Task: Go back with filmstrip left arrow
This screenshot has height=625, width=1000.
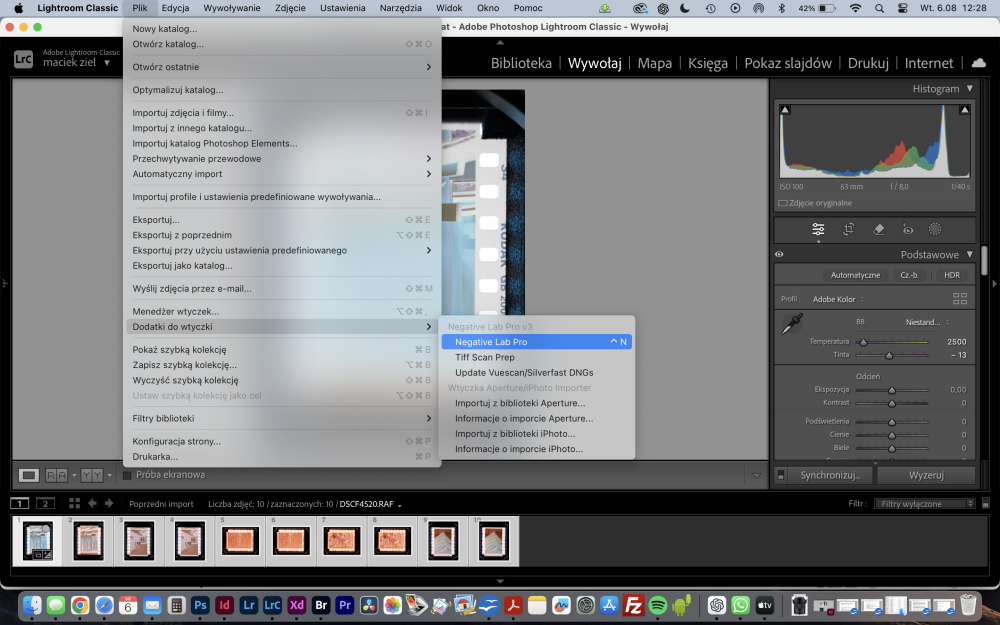Action: coord(92,503)
